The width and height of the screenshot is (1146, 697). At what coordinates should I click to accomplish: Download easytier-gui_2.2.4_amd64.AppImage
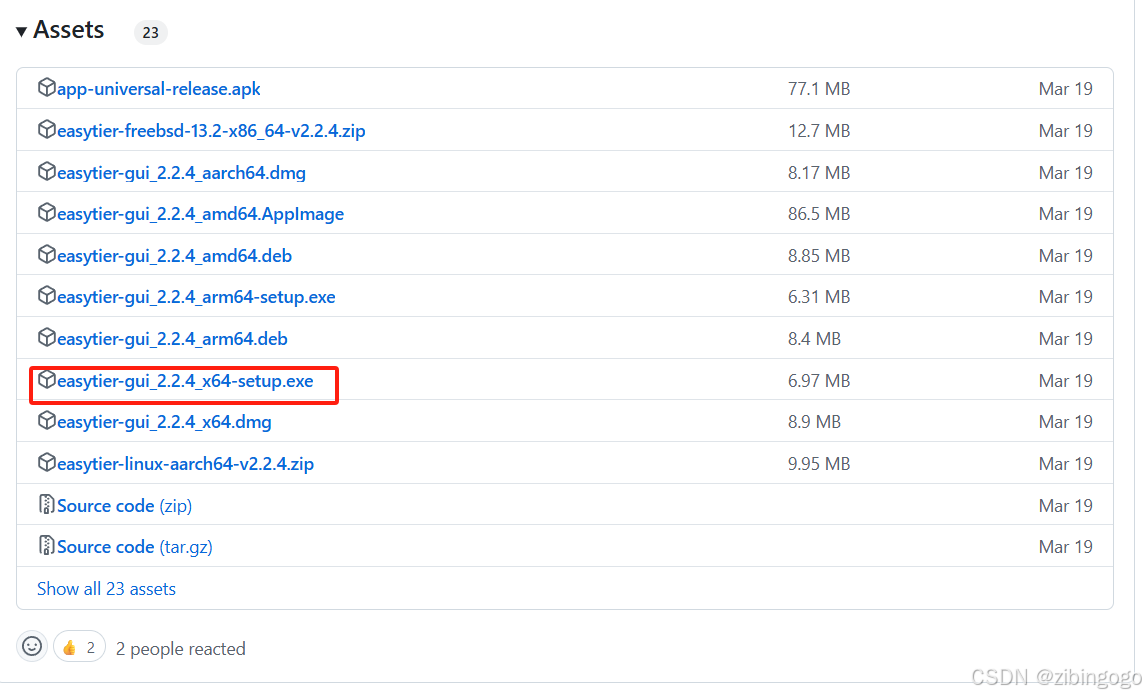(200, 214)
